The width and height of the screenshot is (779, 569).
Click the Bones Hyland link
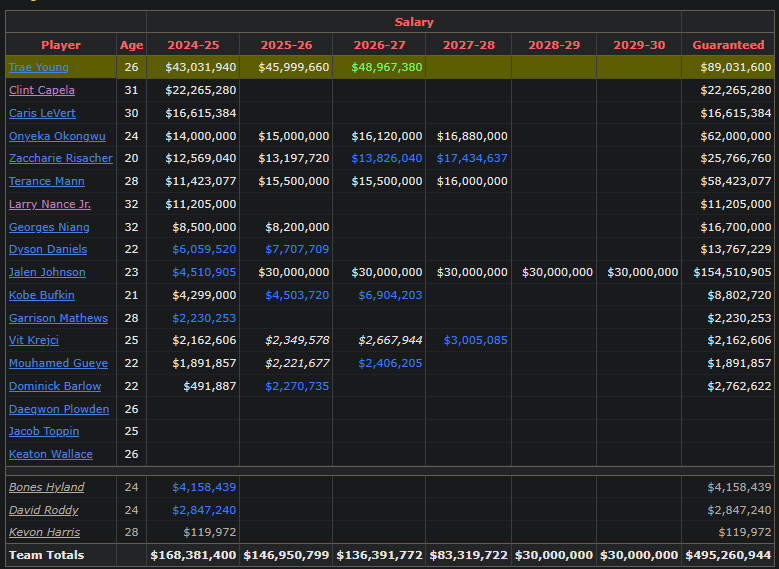pyautogui.click(x=46, y=487)
